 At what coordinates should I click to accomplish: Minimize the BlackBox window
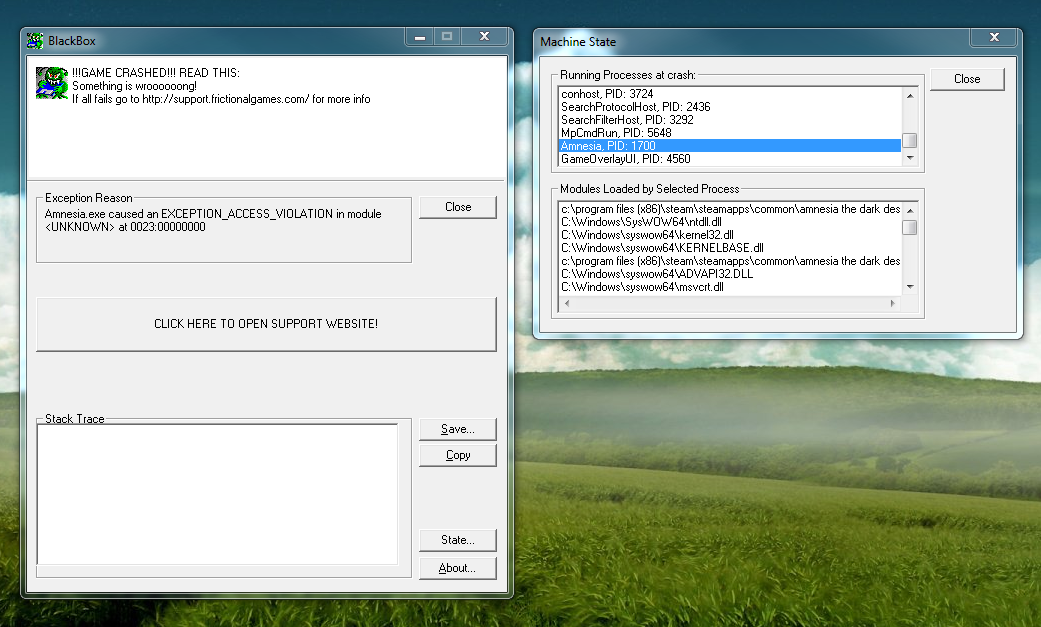point(420,37)
